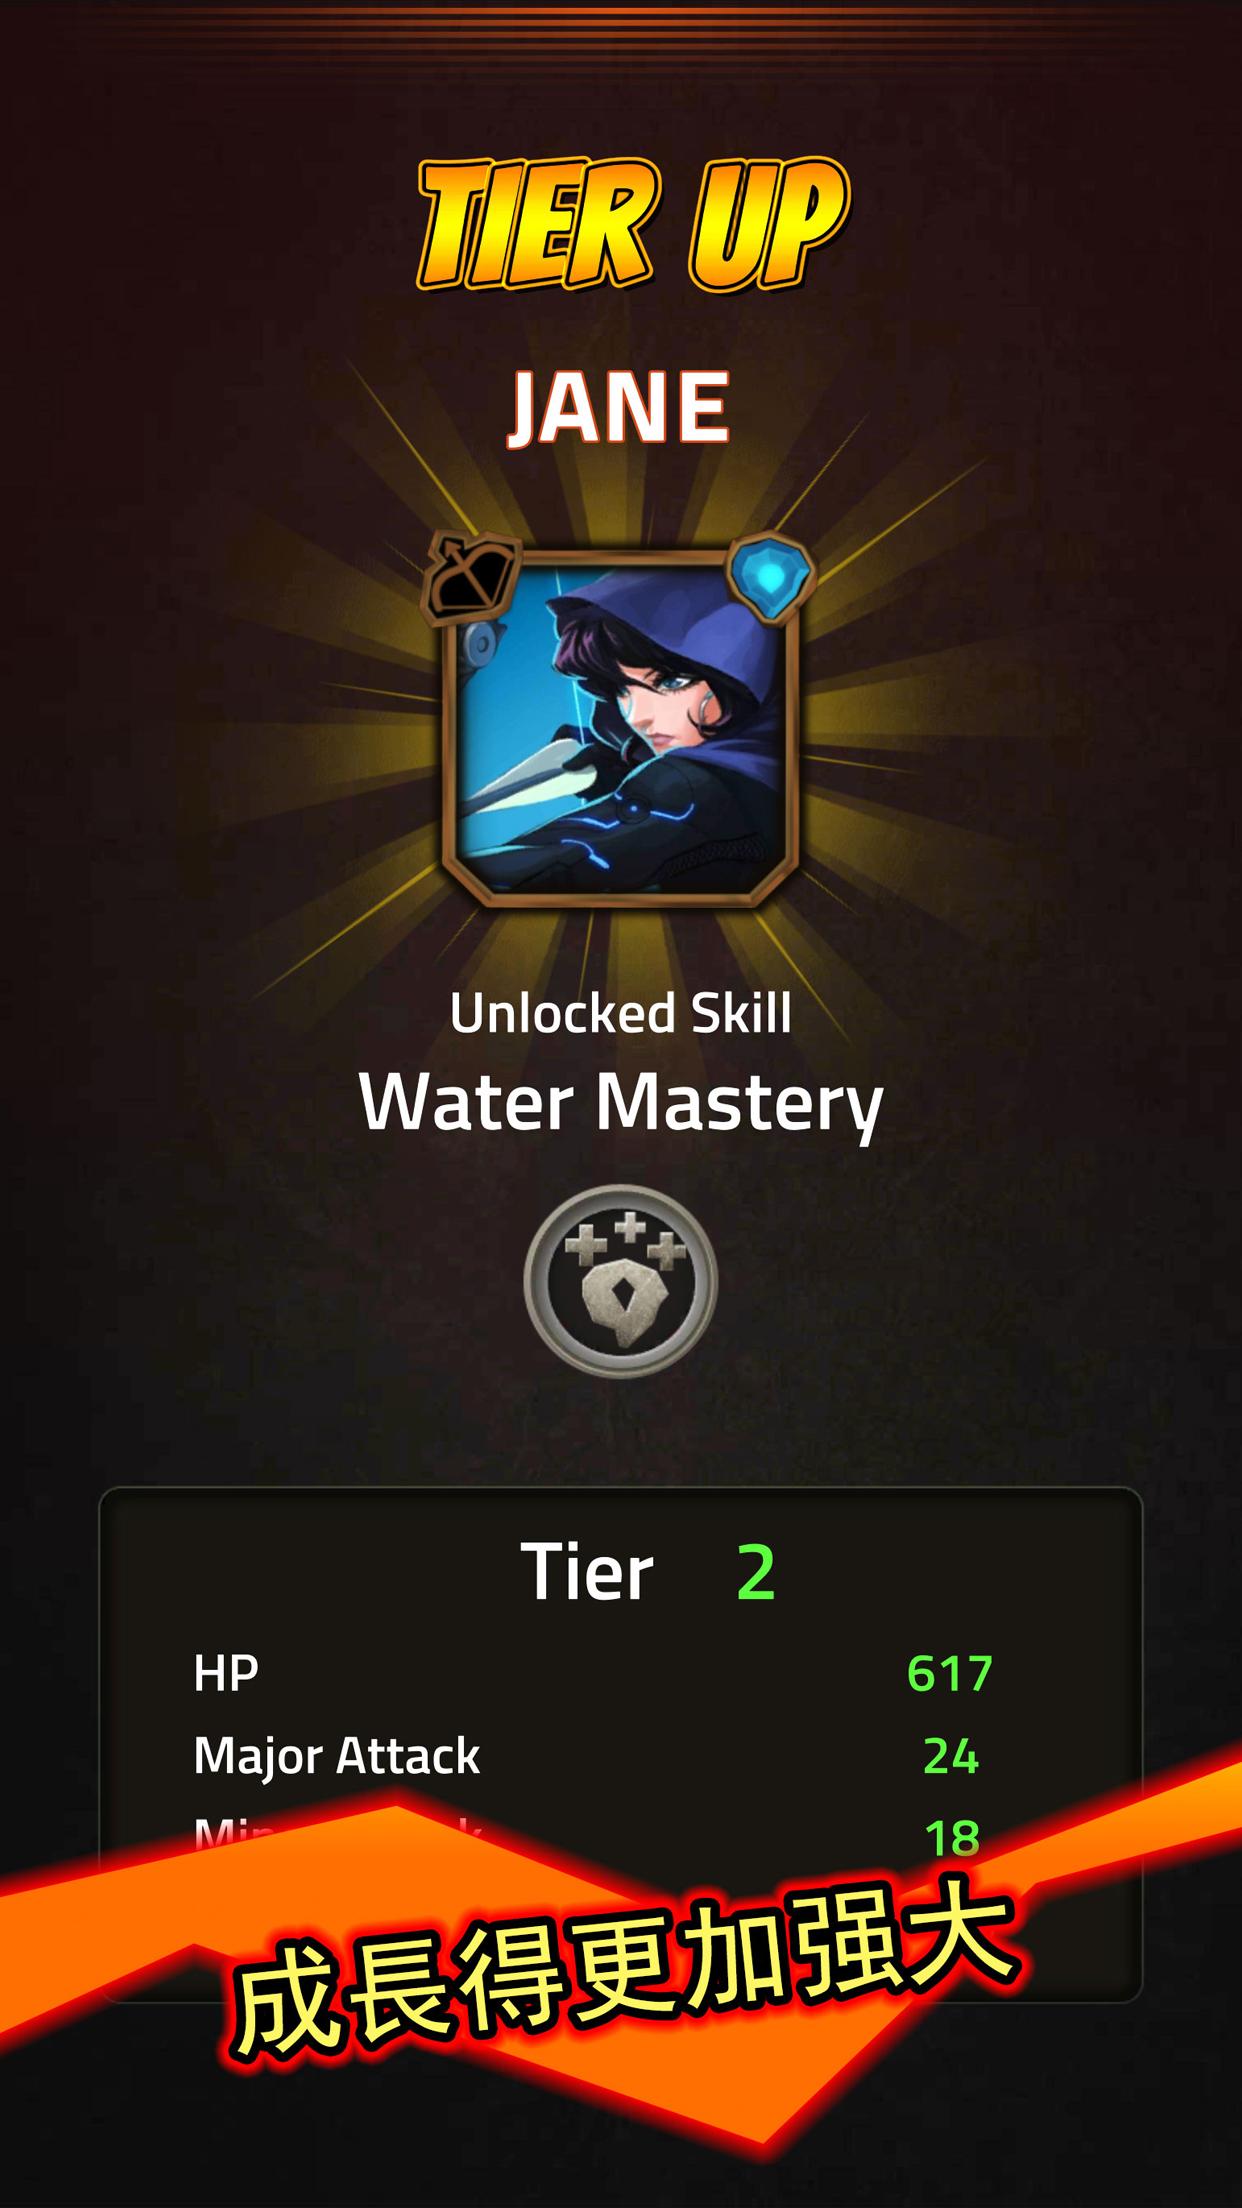1242x2208 pixels.
Task: Tap the Minor Attack value 18
Action: click(951, 1838)
